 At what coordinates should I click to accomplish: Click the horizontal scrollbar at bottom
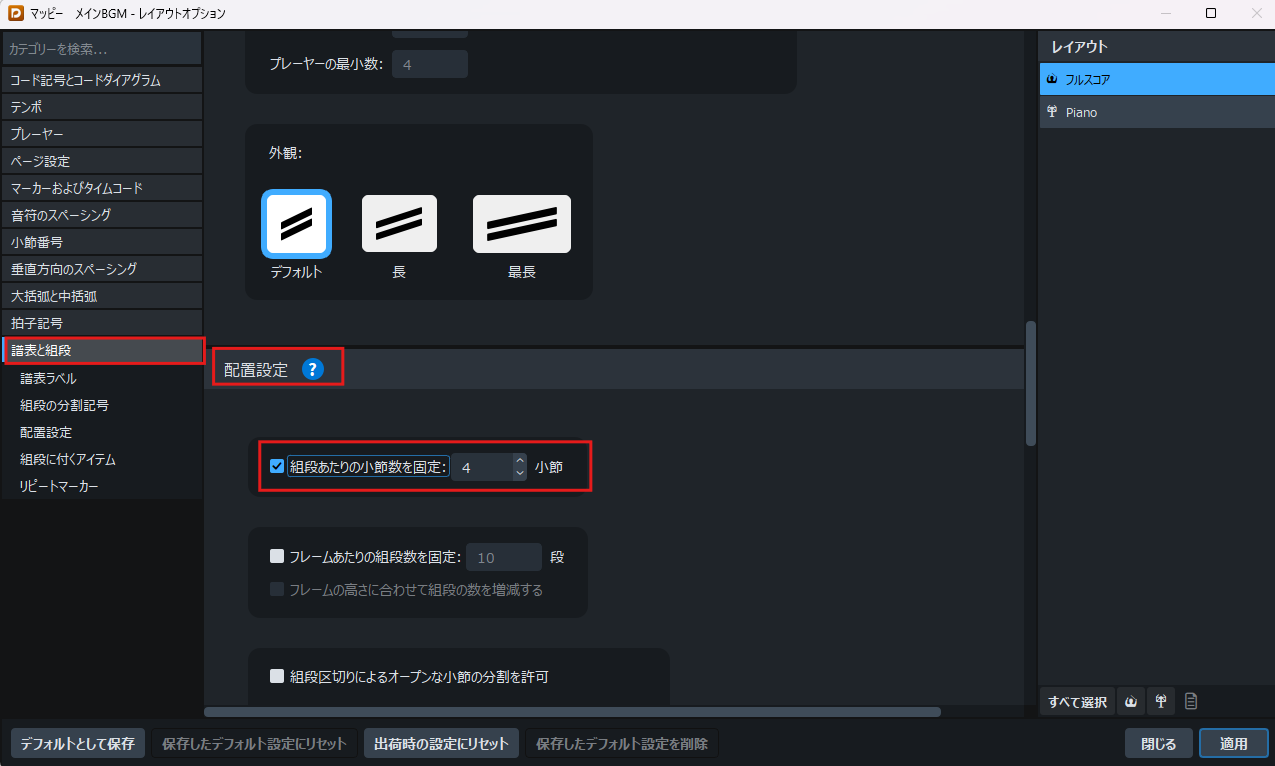pyautogui.click(x=572, y=712)
